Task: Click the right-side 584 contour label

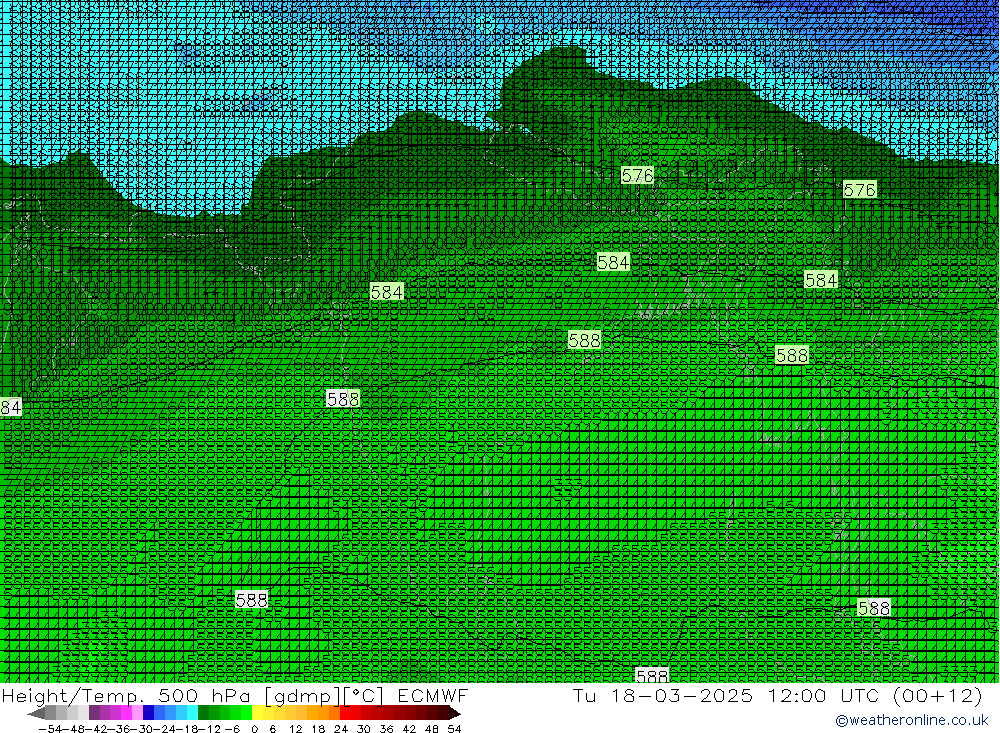Action: tap(820, 280)
